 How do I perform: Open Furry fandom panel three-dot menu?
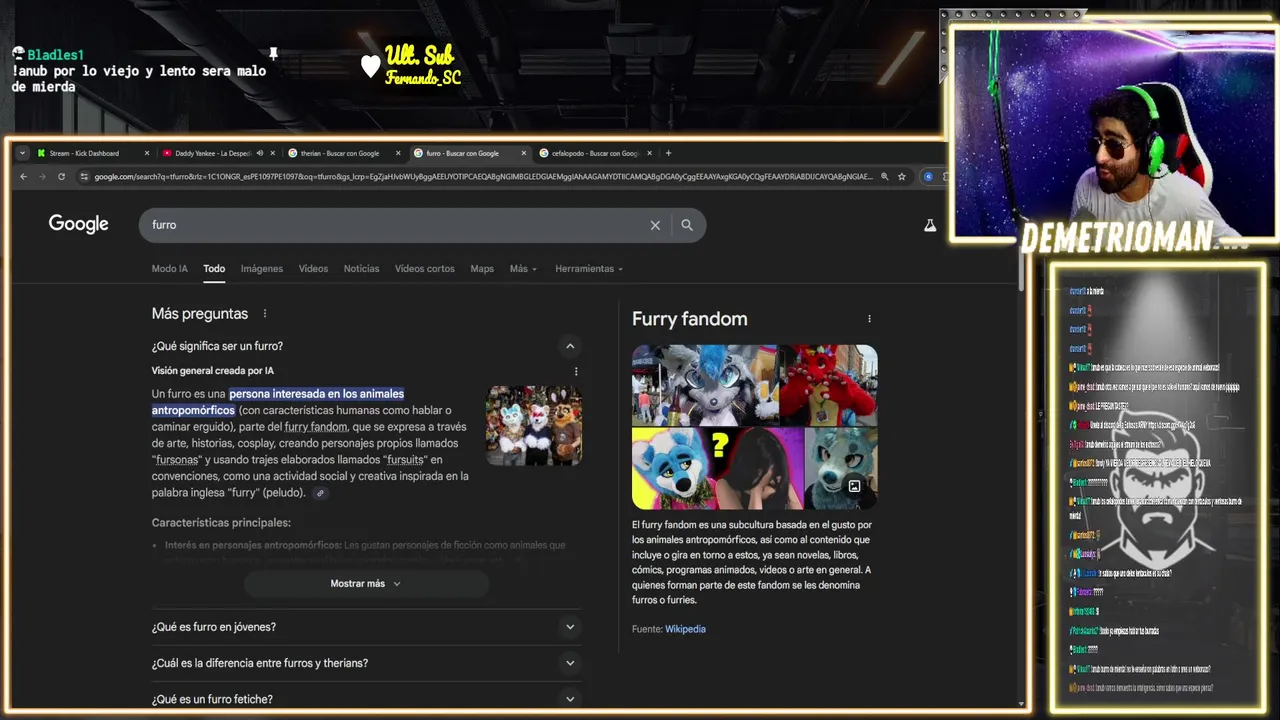(x=869, y=319)
